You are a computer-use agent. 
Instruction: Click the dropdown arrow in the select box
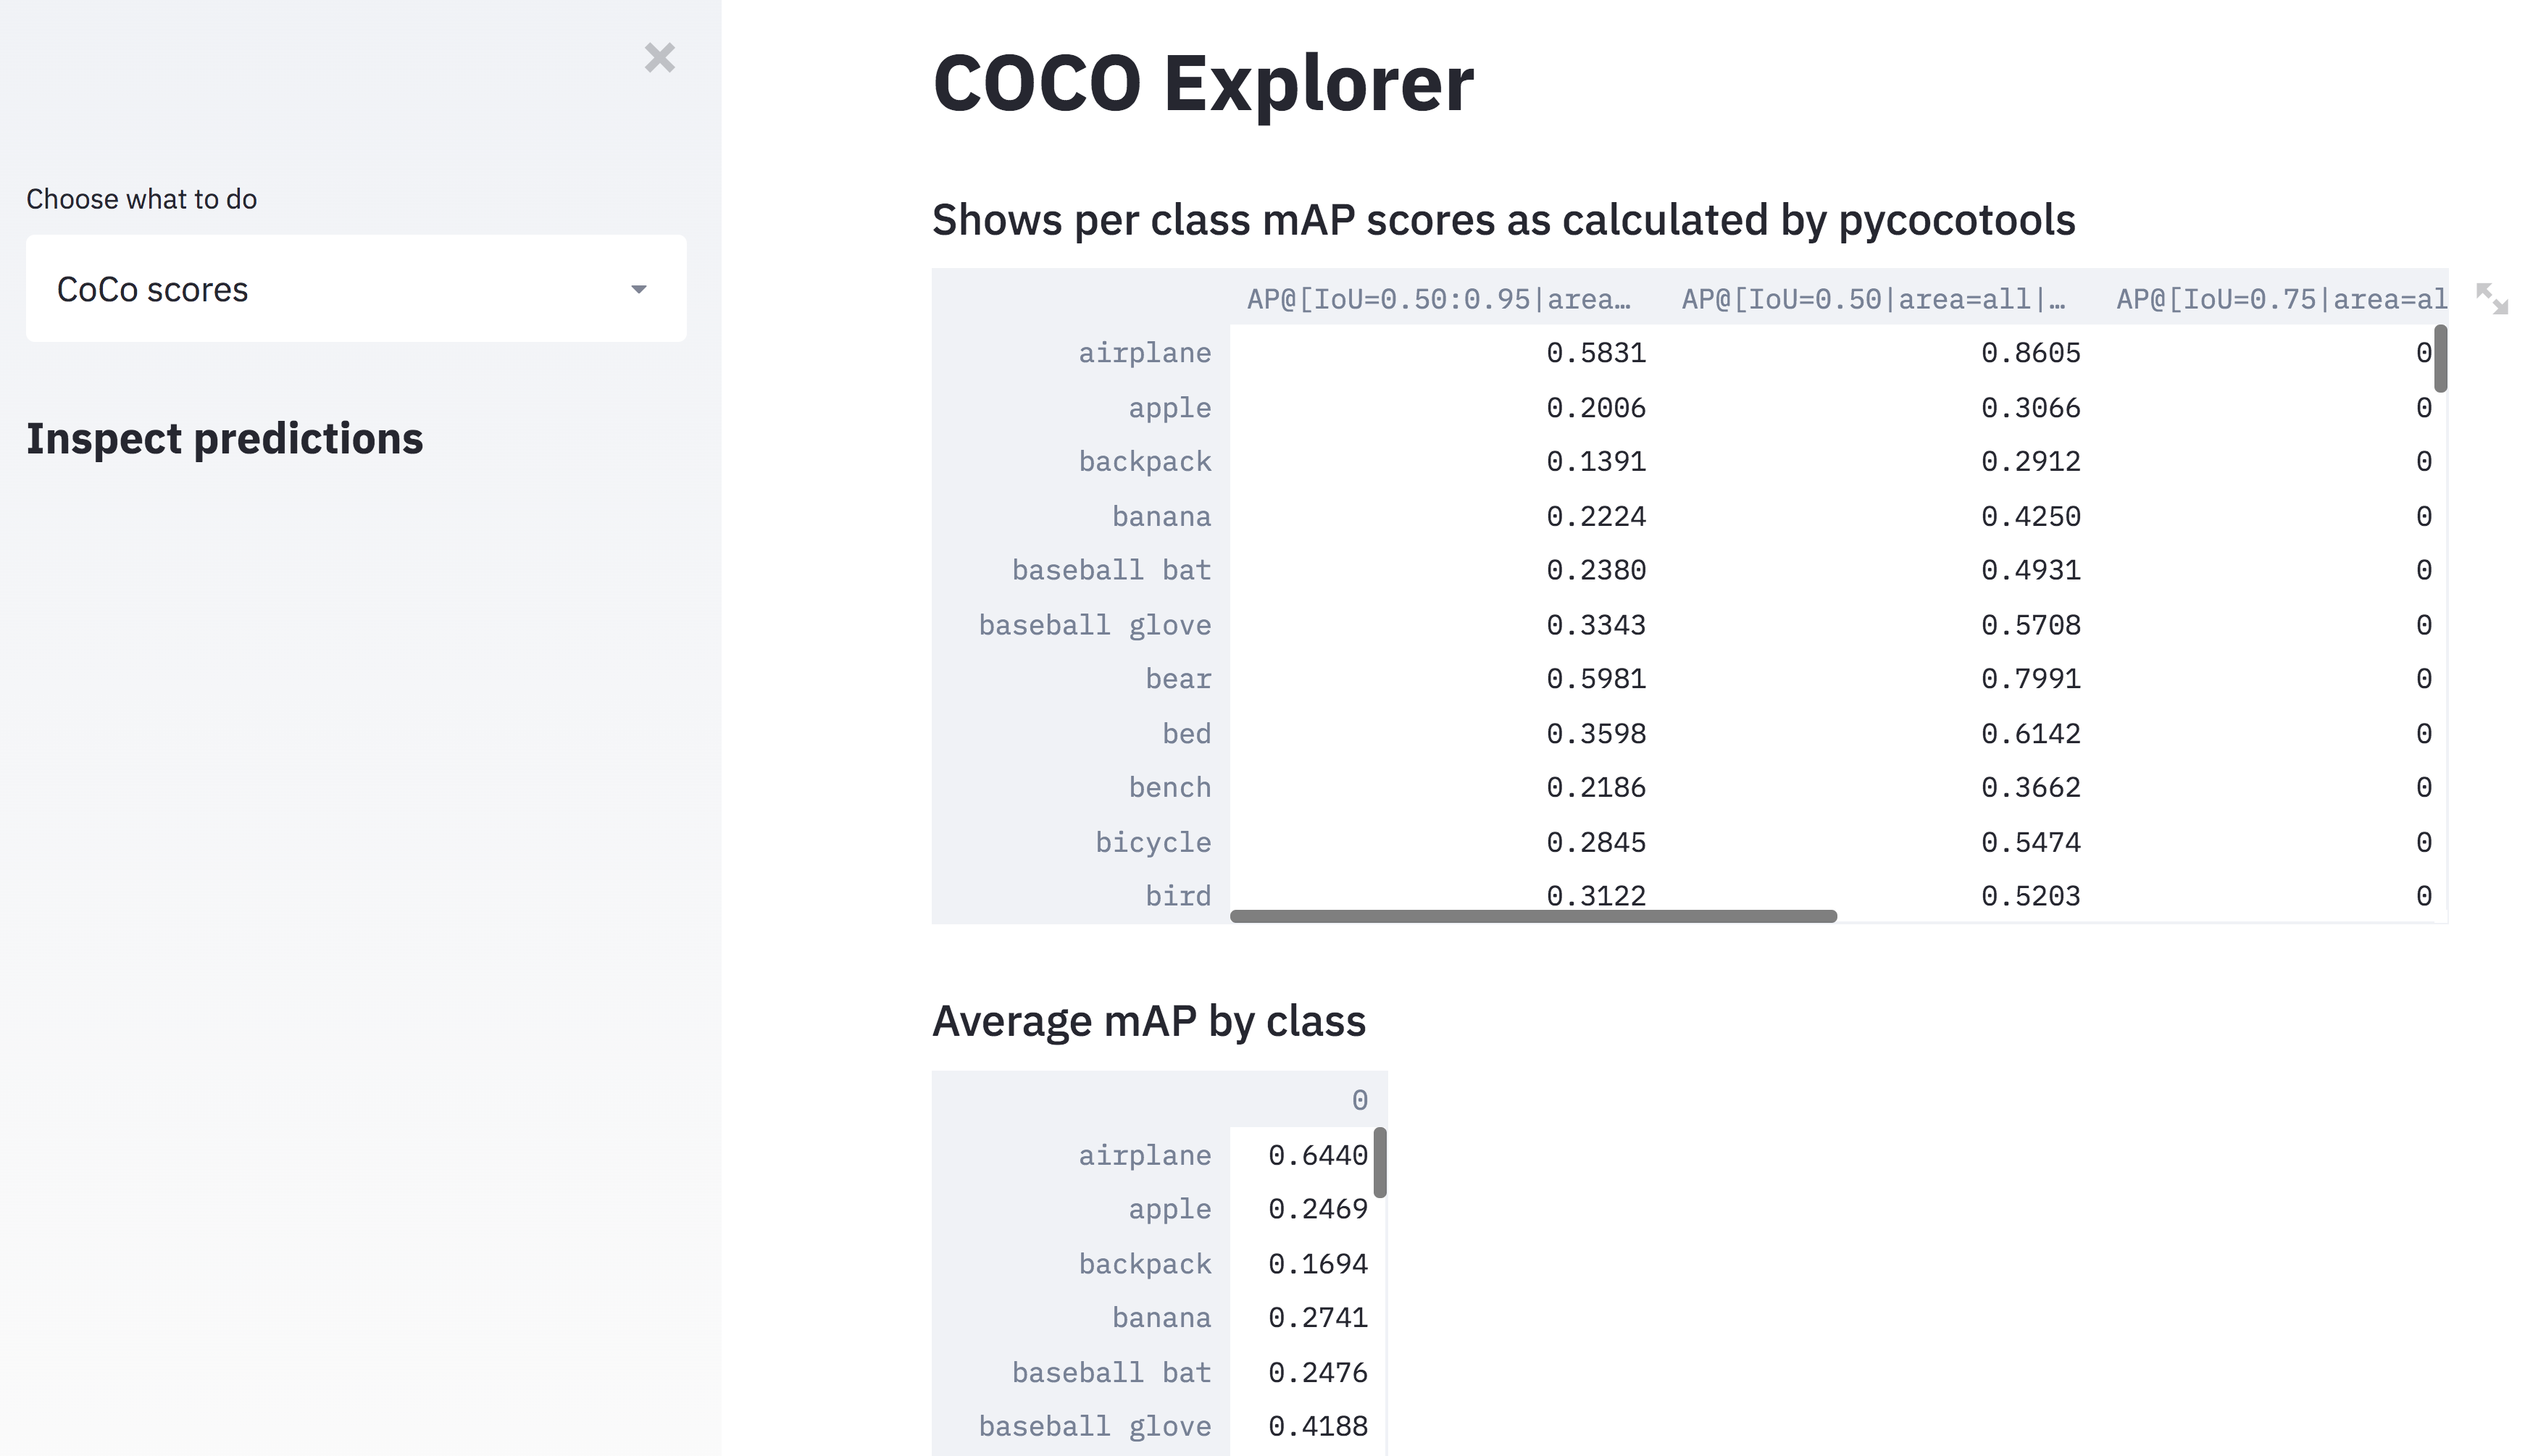pyautogui.click(x=639, y=290)
